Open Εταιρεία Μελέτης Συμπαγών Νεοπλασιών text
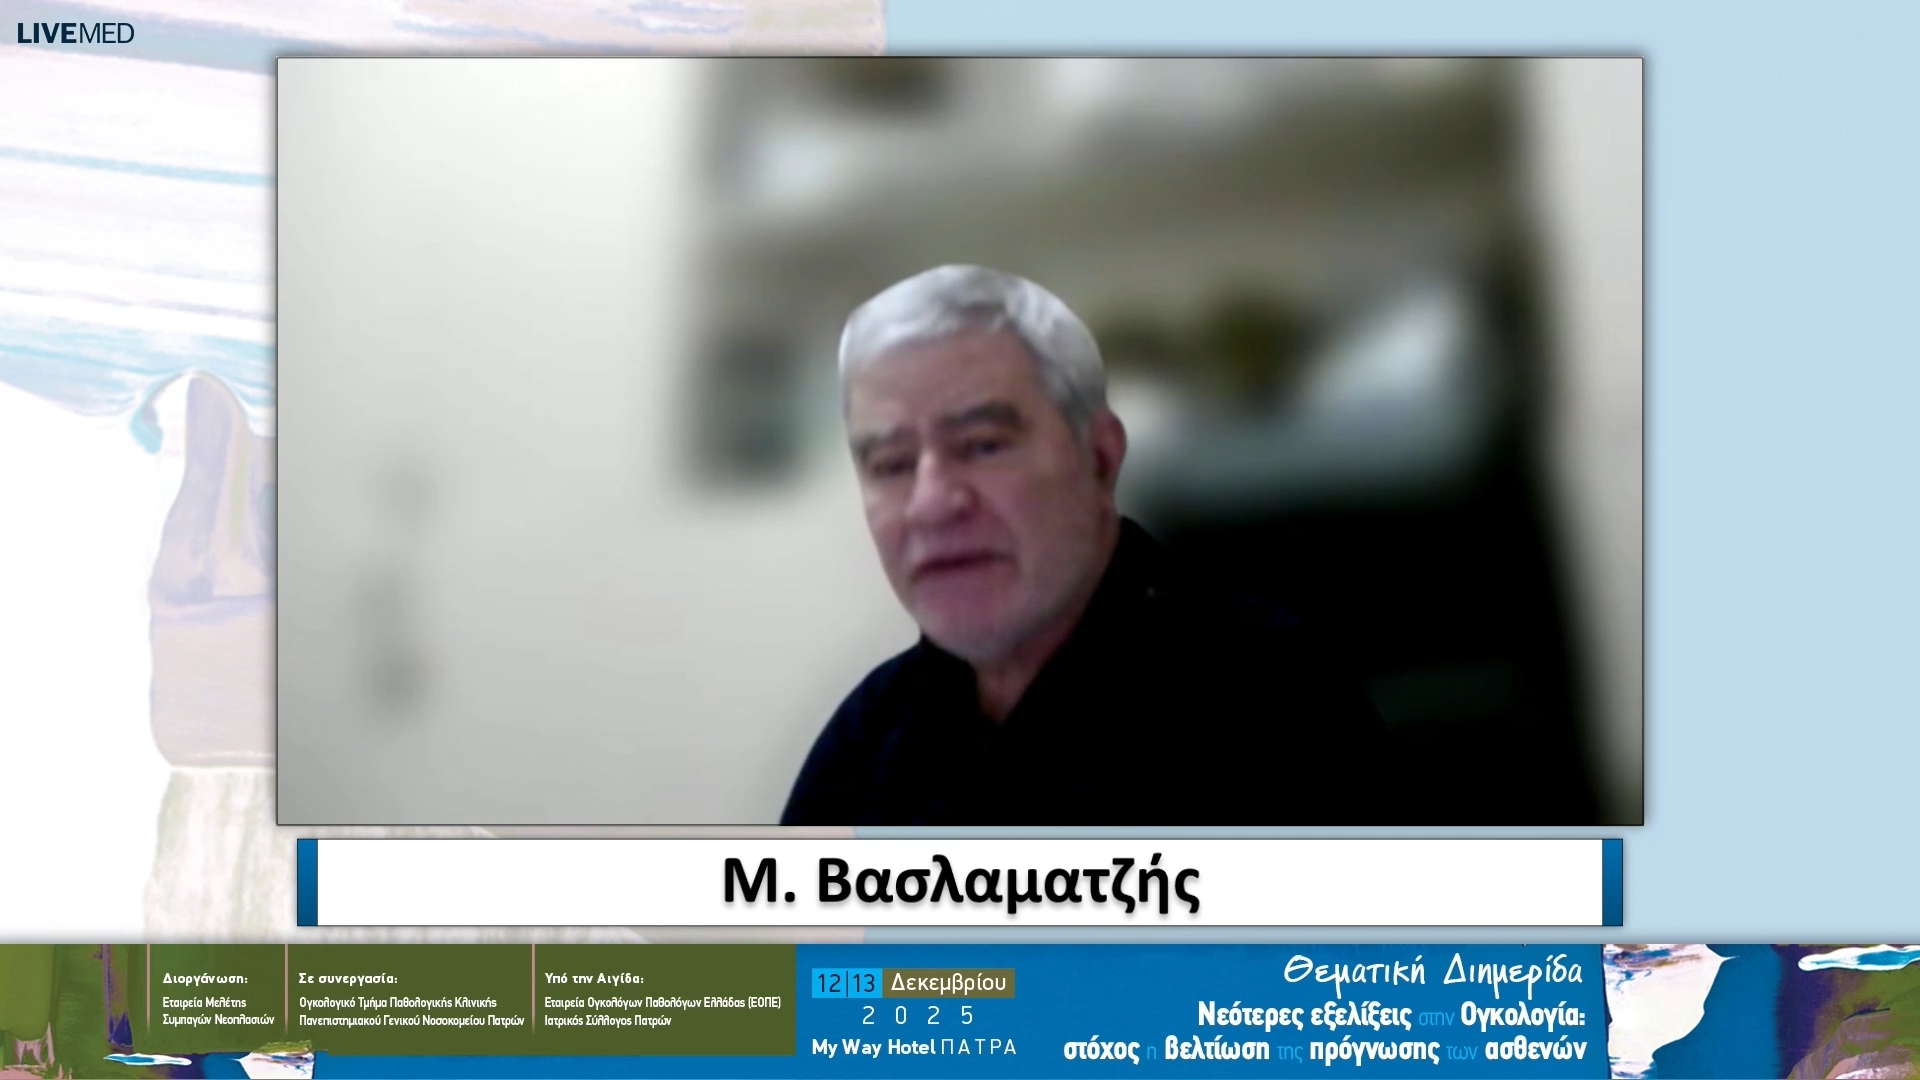Image resolution: width=1920 pixels, height=1080 pixels. (218, 1011)
